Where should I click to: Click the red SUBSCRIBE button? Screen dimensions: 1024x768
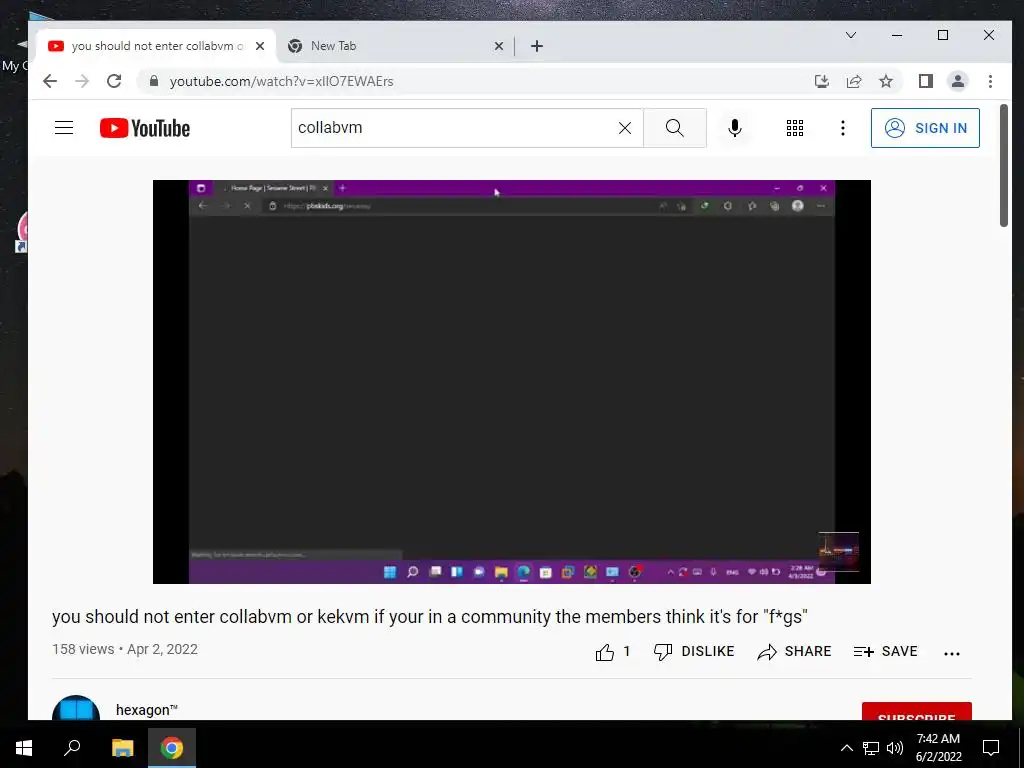tap(916, 712)
